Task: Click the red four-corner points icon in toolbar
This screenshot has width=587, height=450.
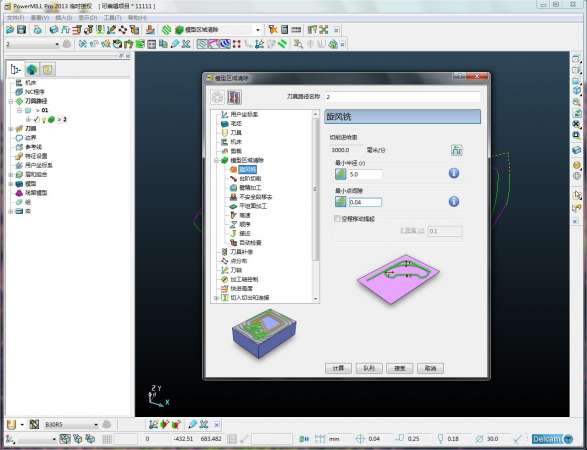Action: coord(236,44)
